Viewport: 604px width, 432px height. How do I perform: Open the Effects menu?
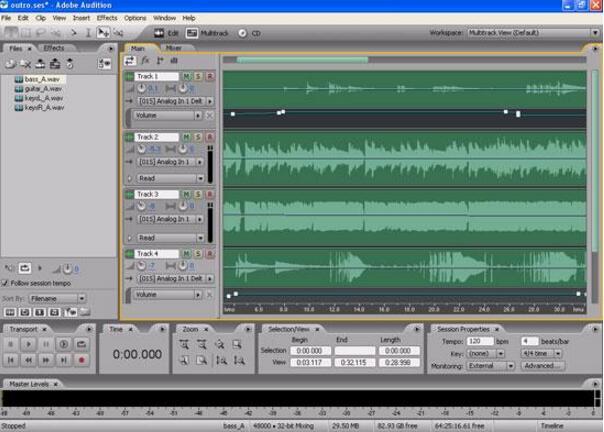click(x=107, y=18)
